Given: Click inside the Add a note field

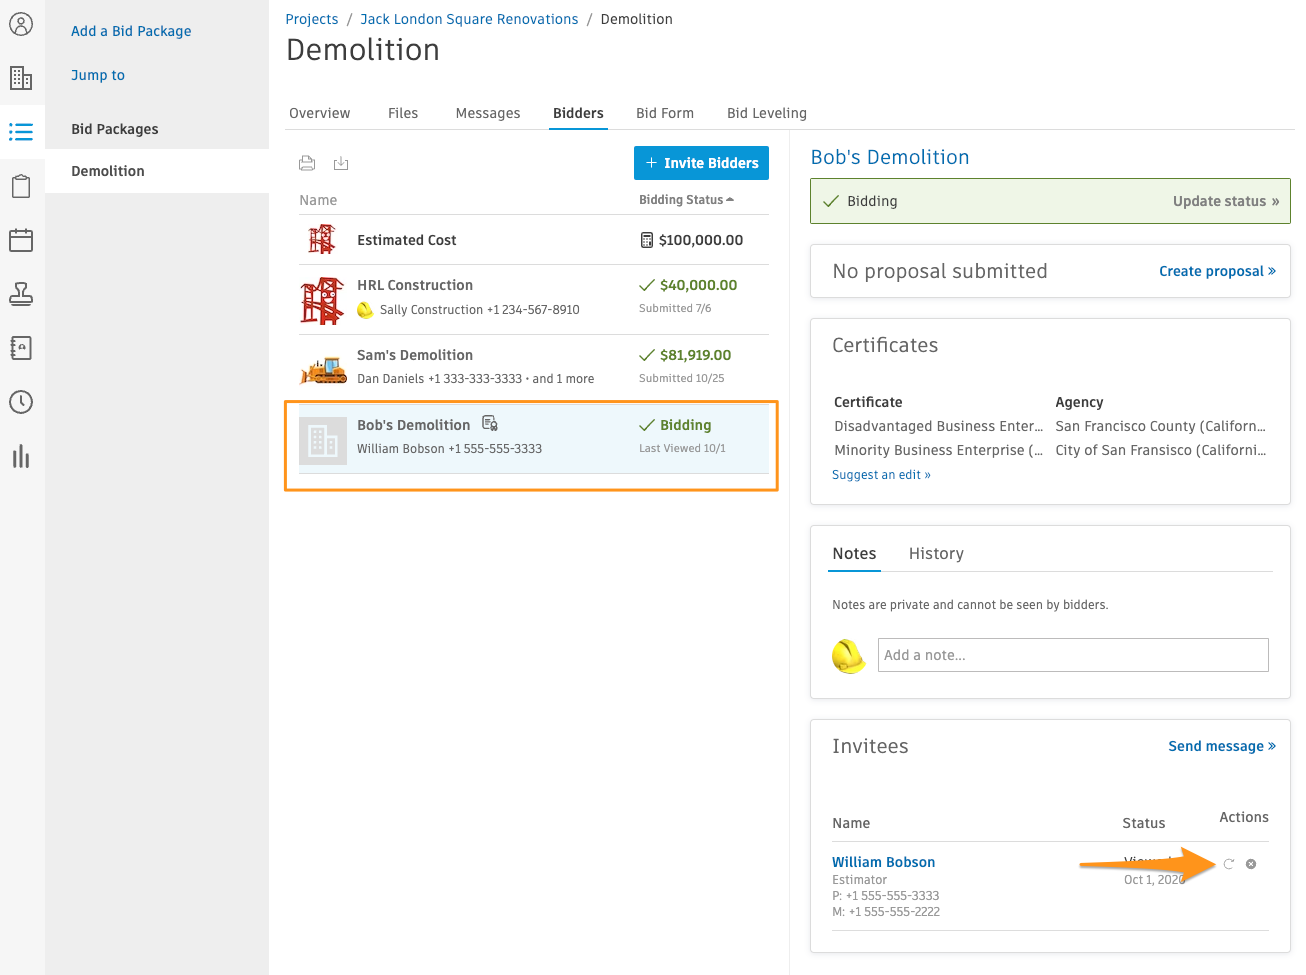Looking at the screenshot, I should click(x=1072, y=655).
